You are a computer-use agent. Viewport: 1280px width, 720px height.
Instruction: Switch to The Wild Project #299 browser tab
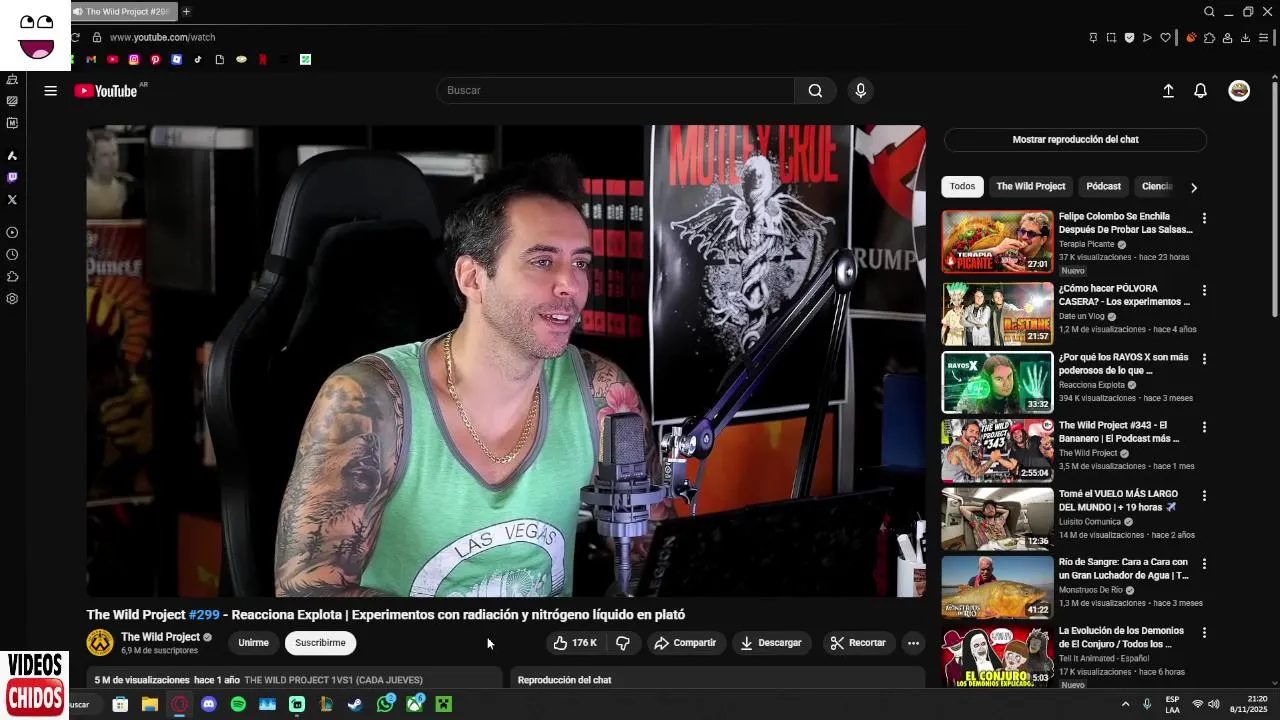coord(122,12)
